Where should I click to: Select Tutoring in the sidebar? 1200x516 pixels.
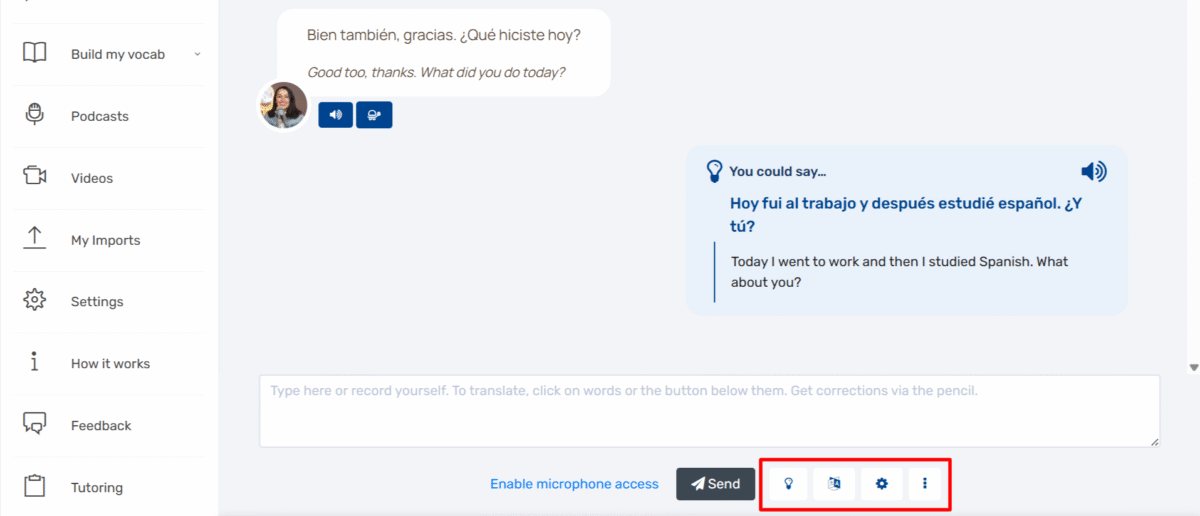(97, 487)
